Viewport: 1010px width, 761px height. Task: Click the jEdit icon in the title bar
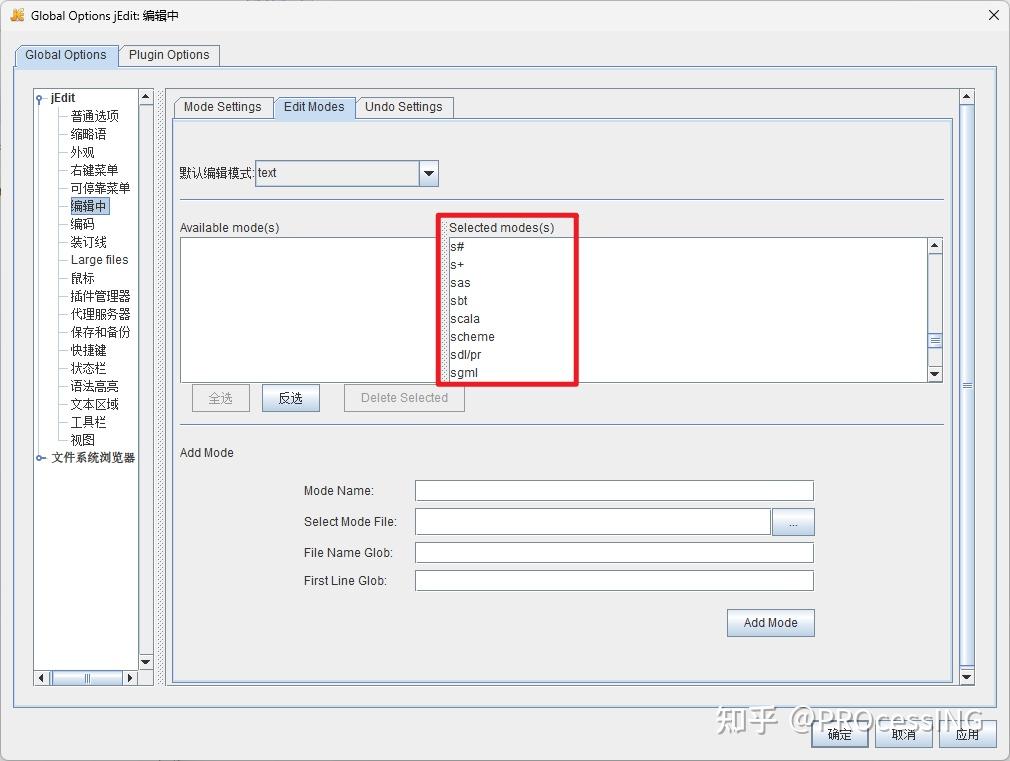(18, 15)
